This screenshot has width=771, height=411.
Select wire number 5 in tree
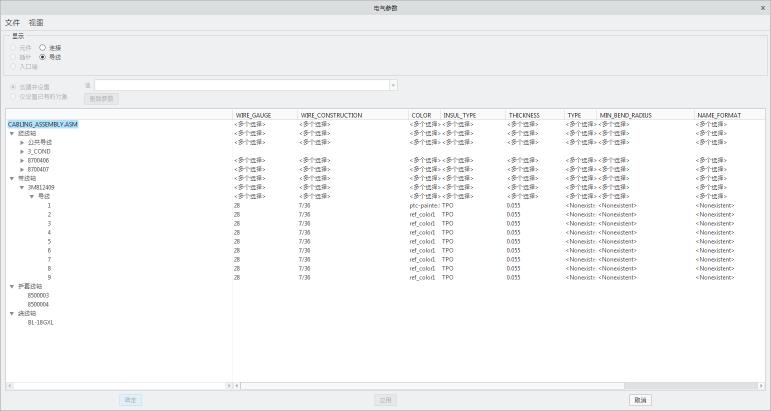click(x=49, y=241)
